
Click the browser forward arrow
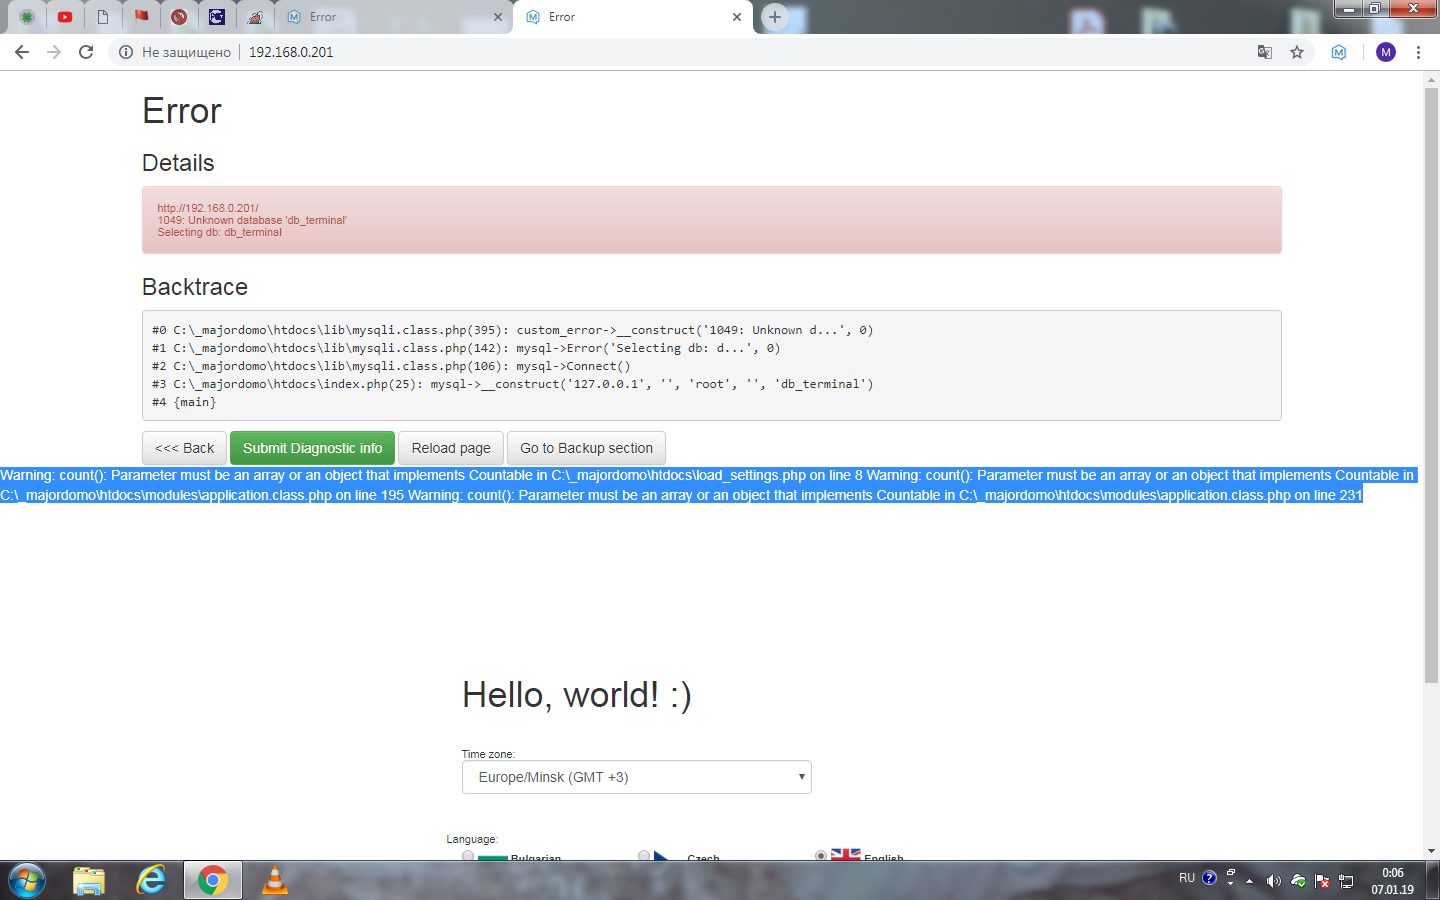54,52
